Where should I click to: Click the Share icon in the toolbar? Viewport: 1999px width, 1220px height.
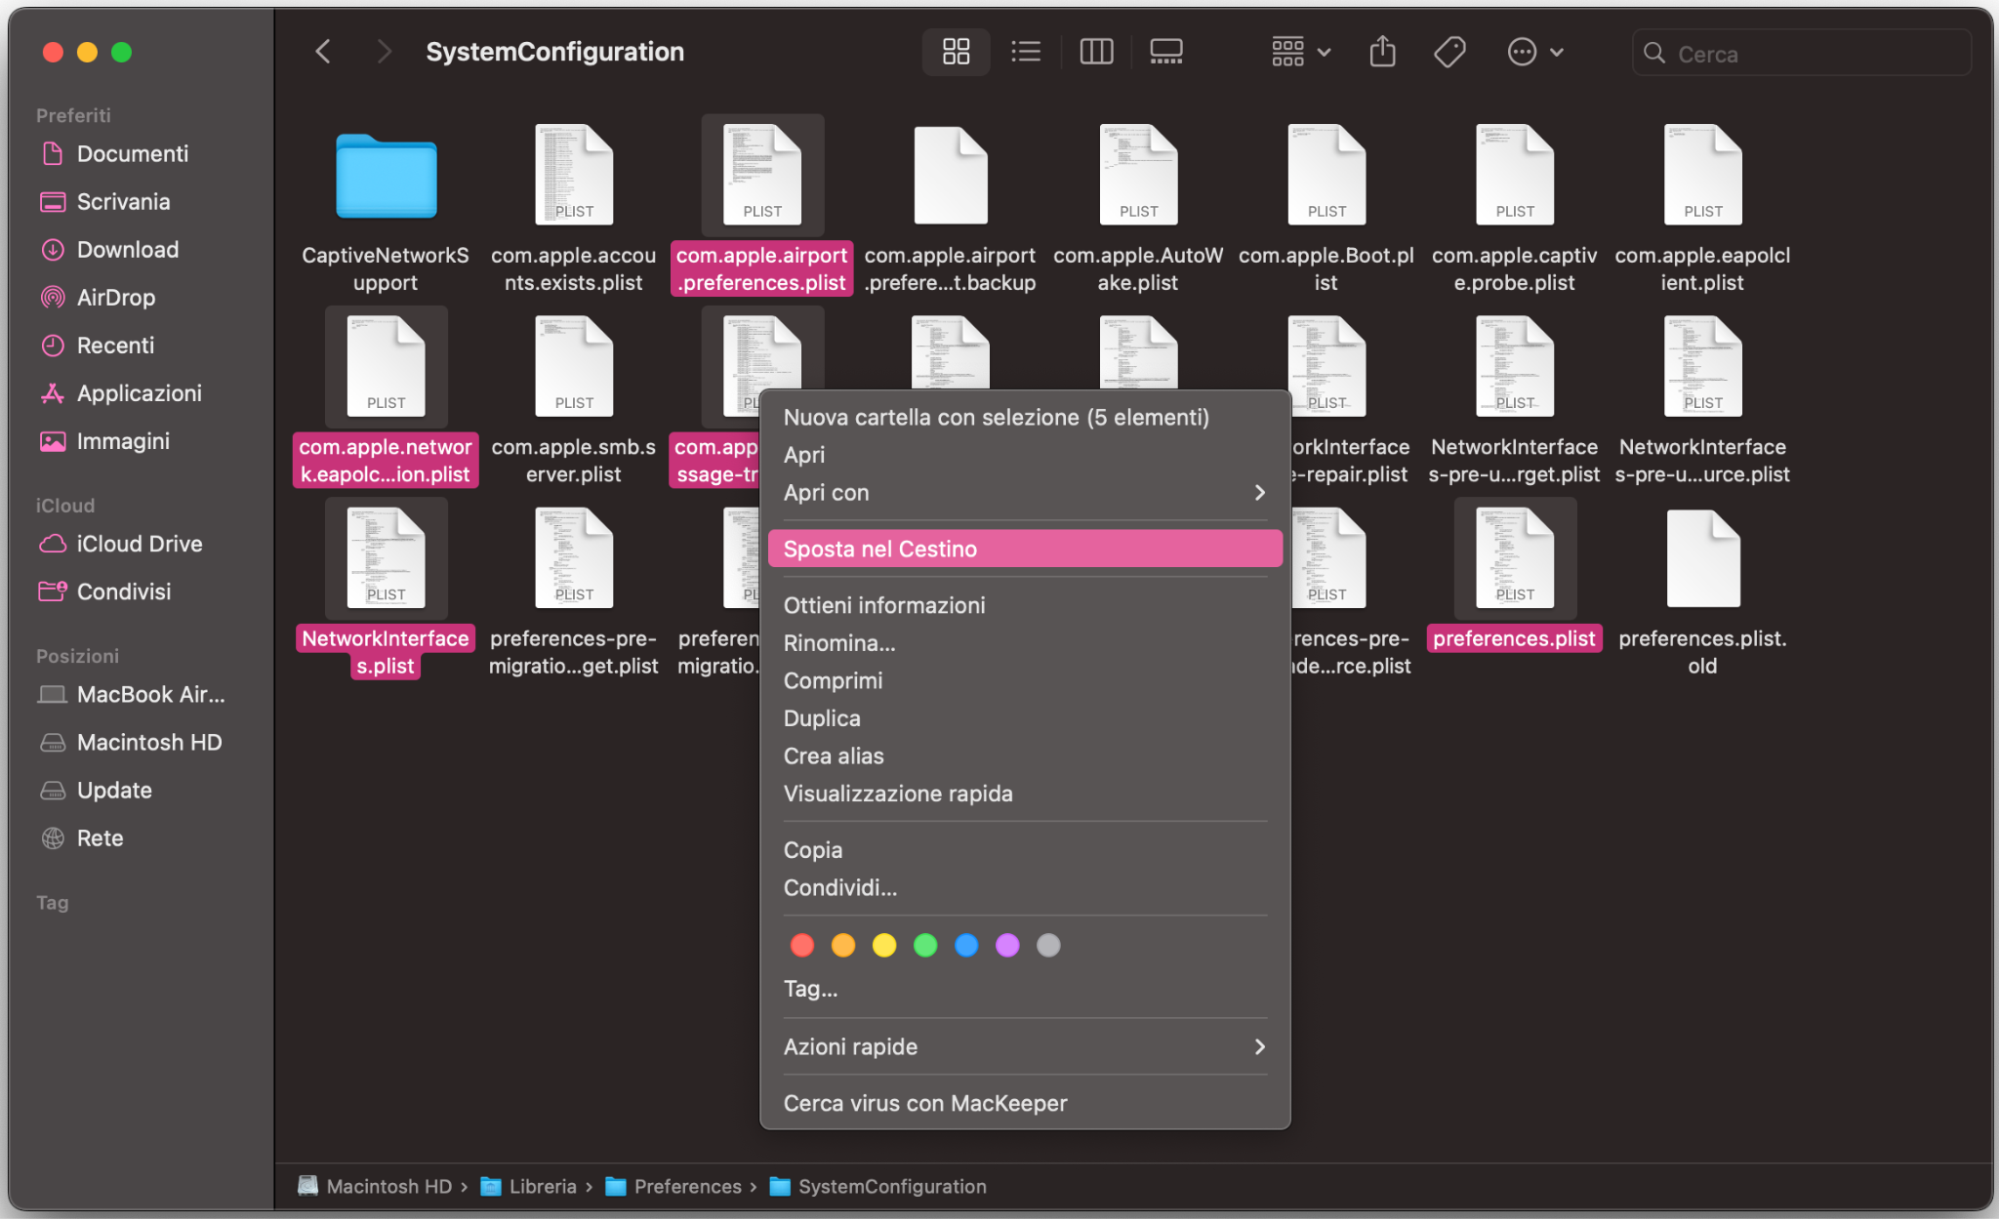(1382, 51)
